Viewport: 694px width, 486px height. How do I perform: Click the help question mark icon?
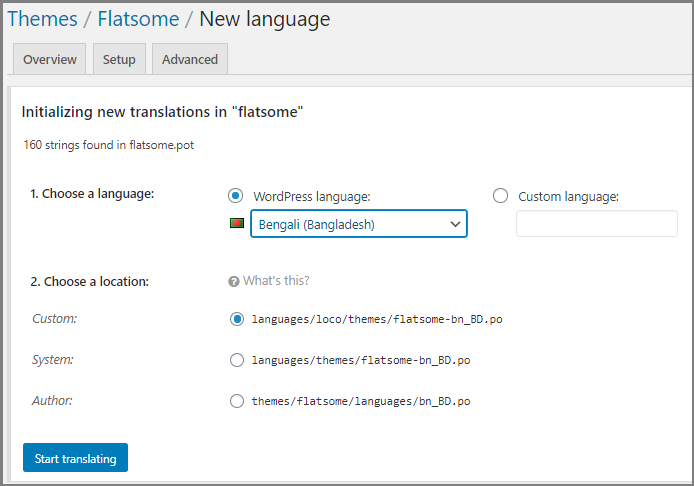click(x=234, y=282)
